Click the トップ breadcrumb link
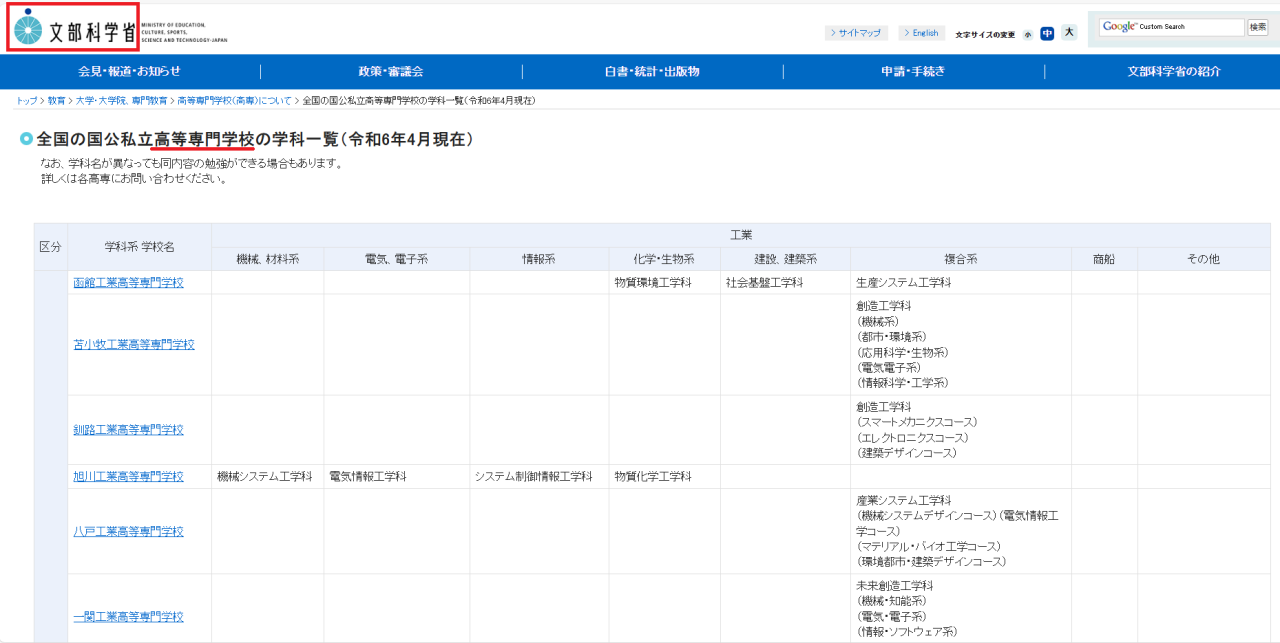 [x=26, y=101]
